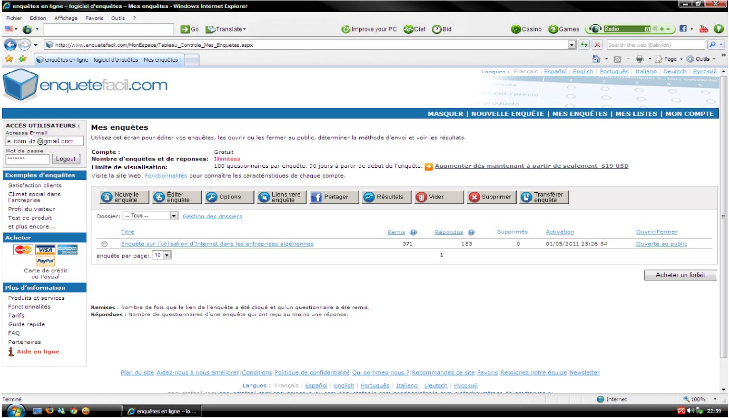Open the Affichage menu
Image resolution: width=729 pixels, height=418 pixels.
point(66,18)
